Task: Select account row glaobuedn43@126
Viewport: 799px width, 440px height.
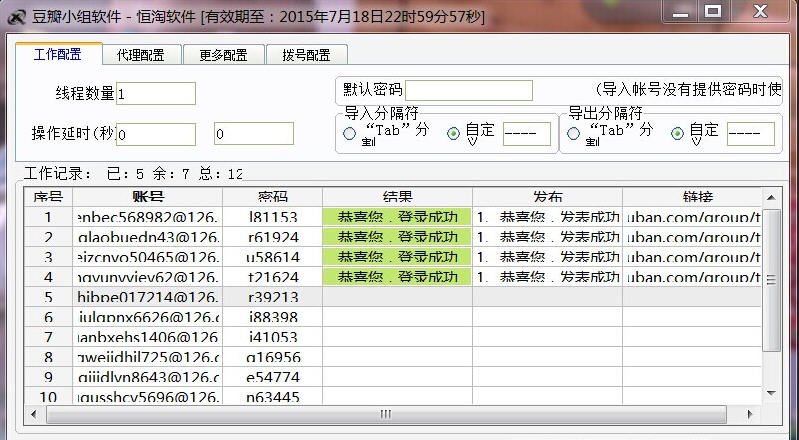Action: (x=148, y=237)
